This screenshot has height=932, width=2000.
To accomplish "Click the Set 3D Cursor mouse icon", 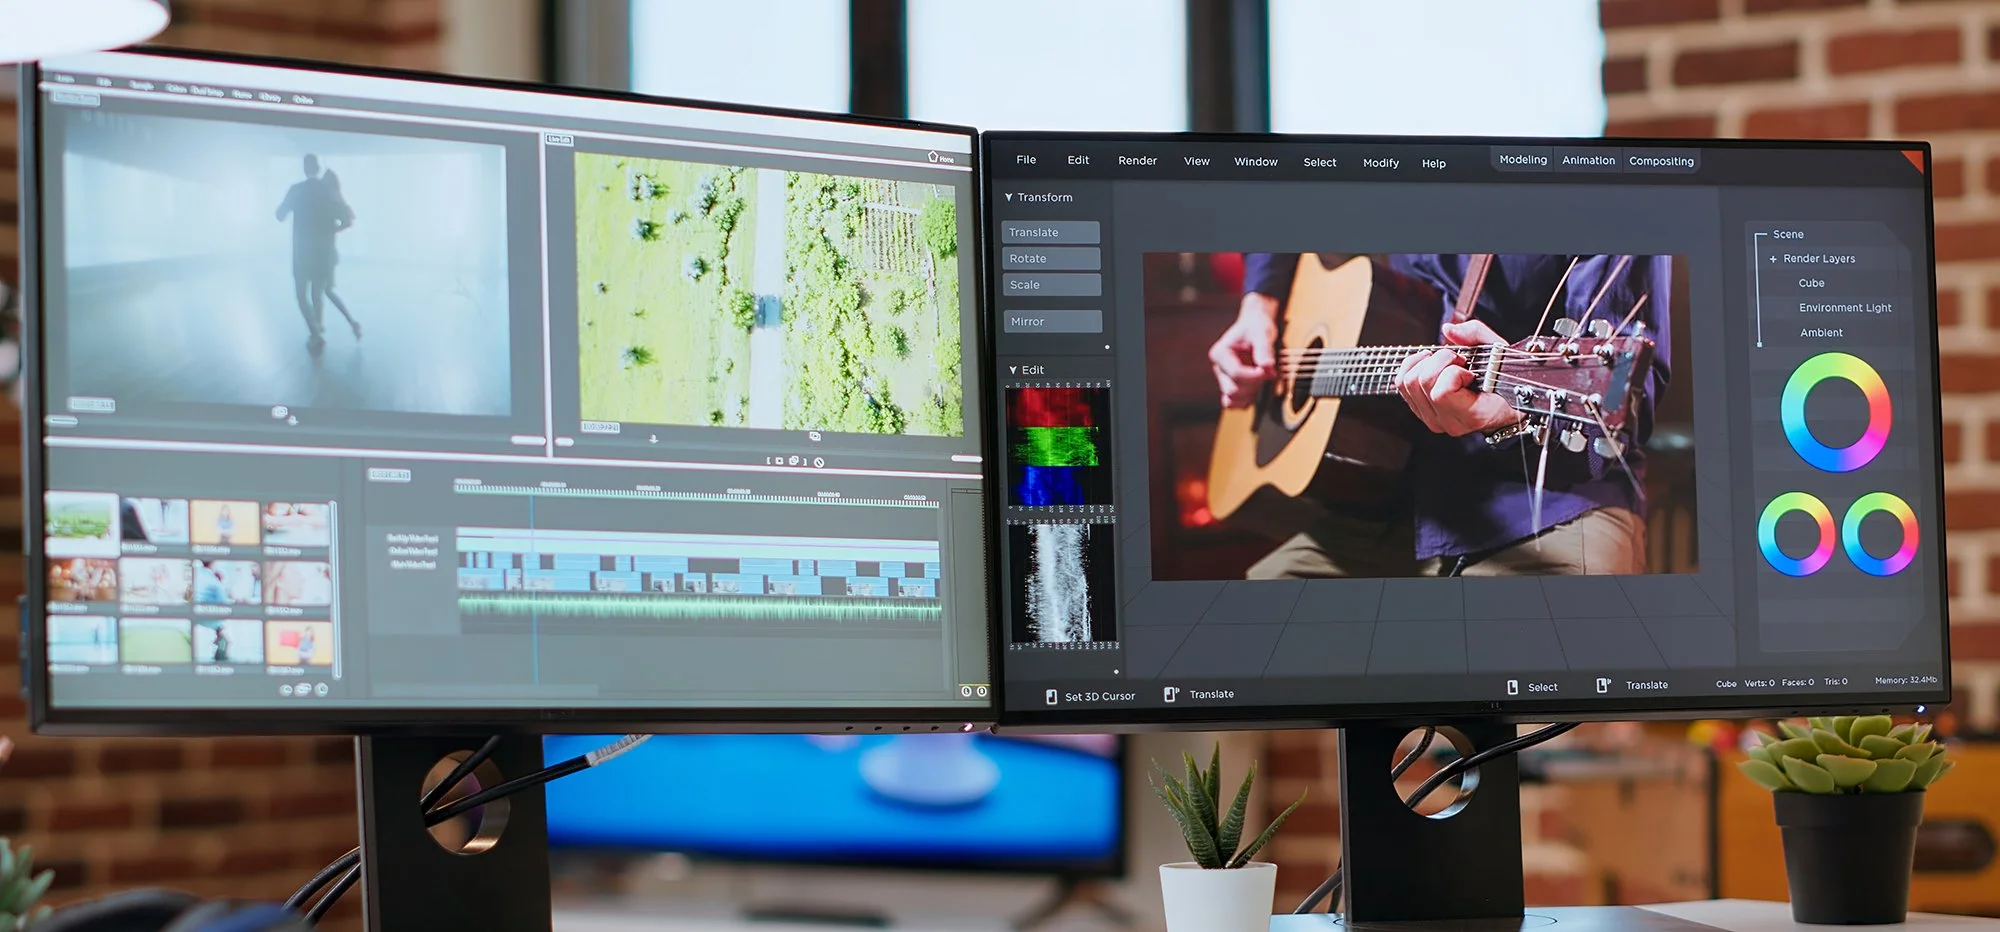I will 1051,697.
